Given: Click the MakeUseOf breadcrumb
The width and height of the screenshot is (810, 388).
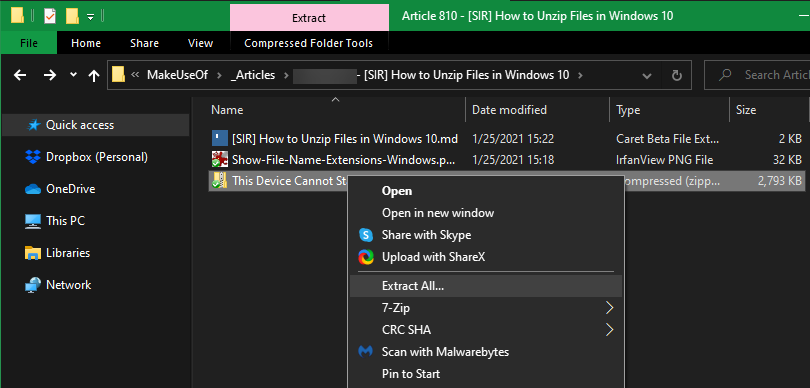Looking at the screenshot, I should tap(177, 75).
